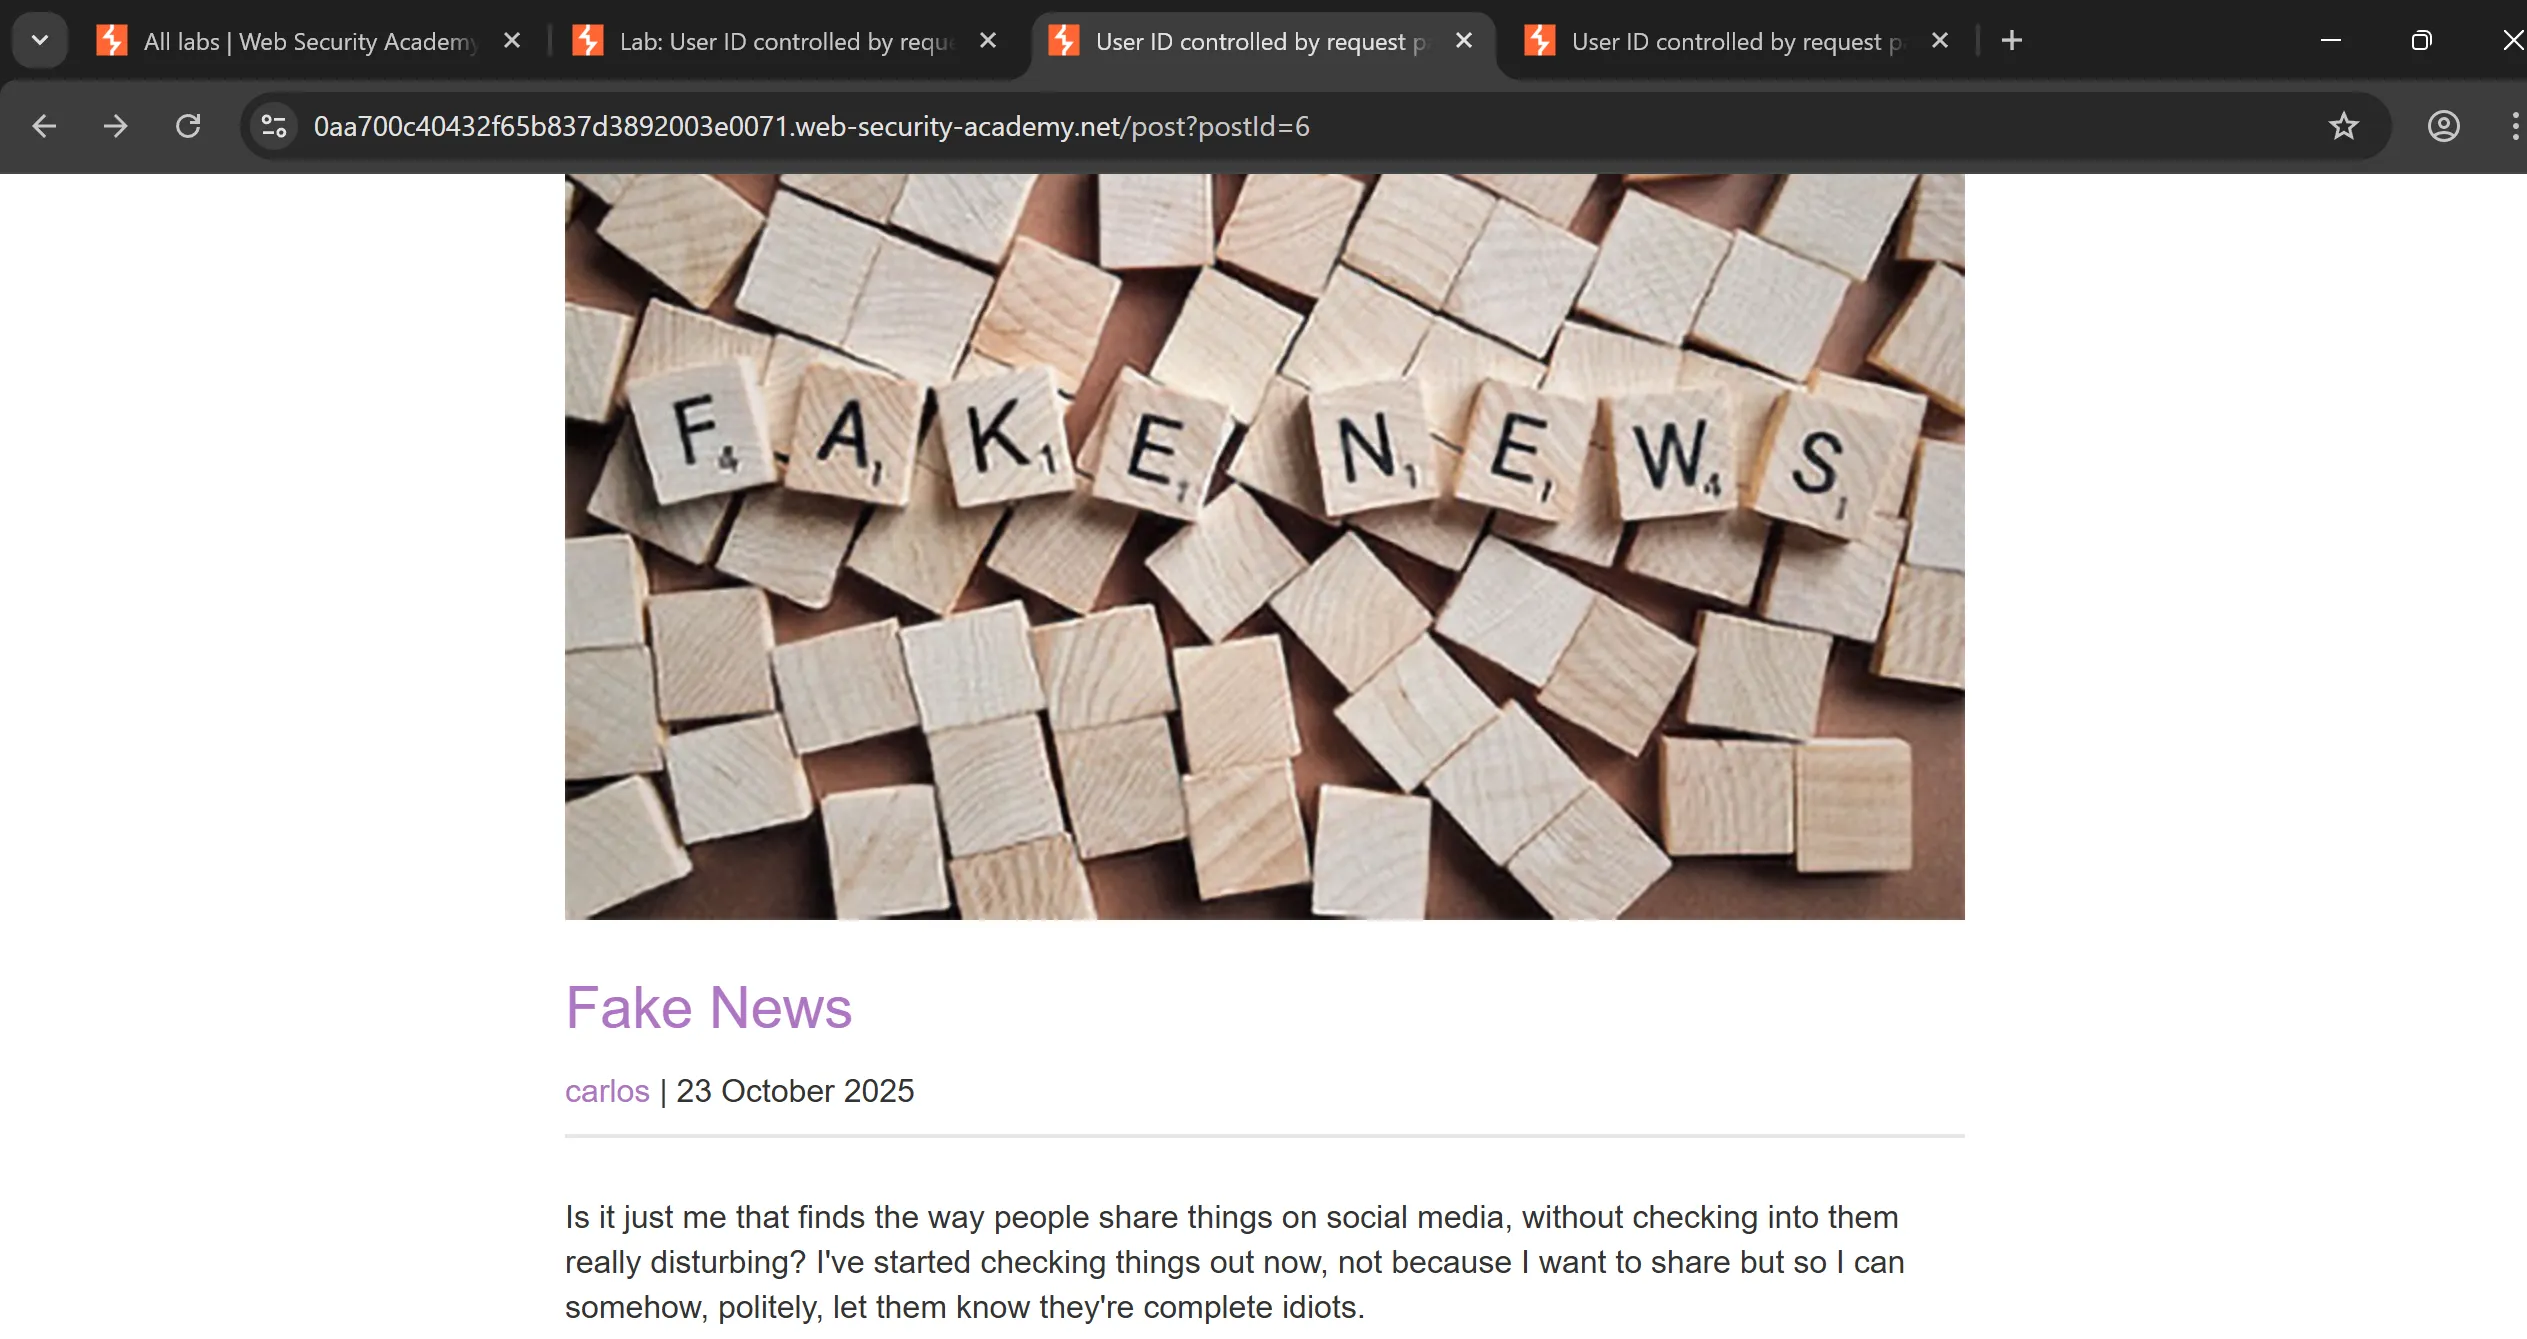
Task: Open a new tab with plus icon
Action: click(2012, 41)
